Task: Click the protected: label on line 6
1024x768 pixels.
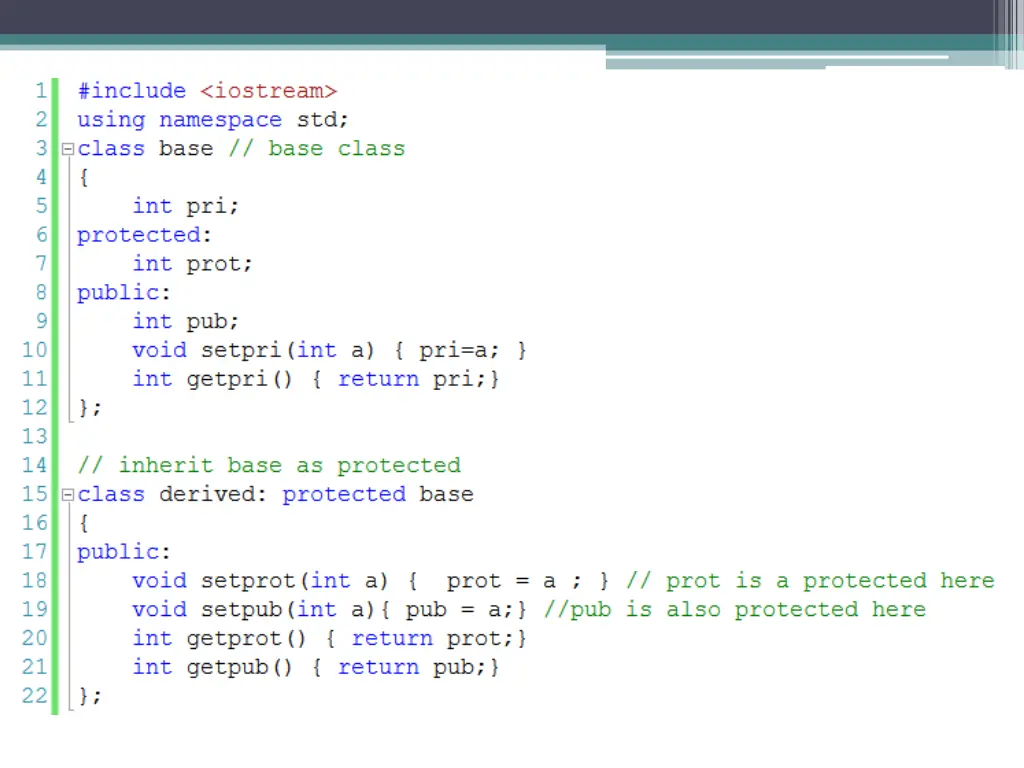Action: (x=144, y=235)
